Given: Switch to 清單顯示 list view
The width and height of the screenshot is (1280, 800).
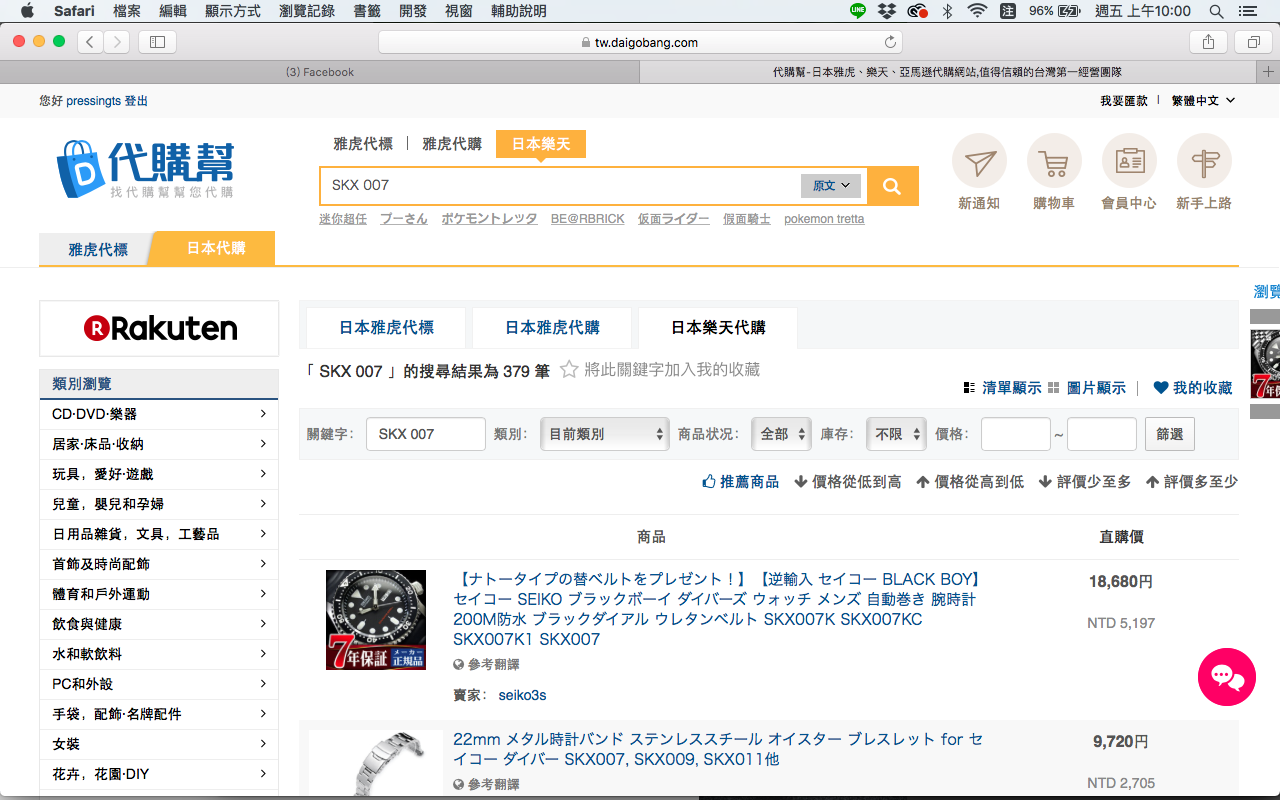Looking at the screenshot, I should [1002, 388].
